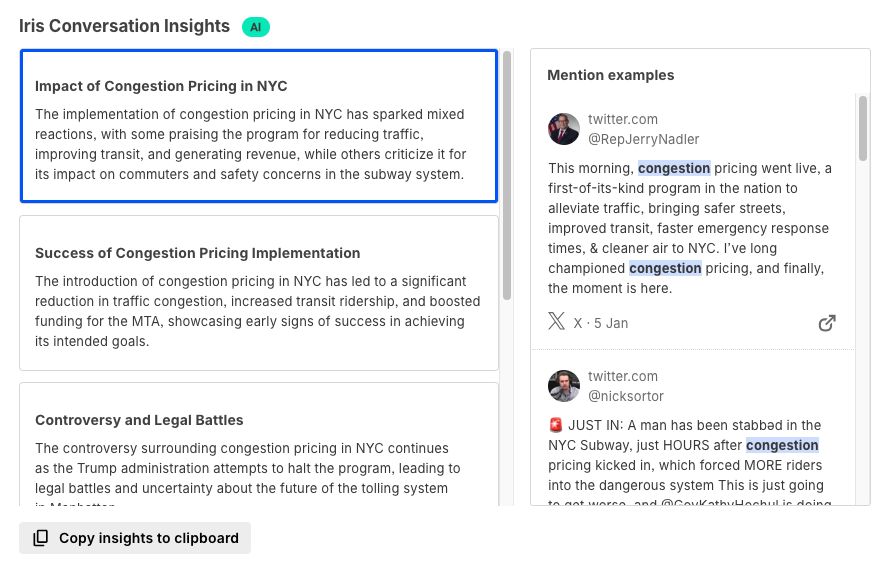875x565 pixels.
Task: Click nicksortor's profile avatar
Action: coord(564,386)
